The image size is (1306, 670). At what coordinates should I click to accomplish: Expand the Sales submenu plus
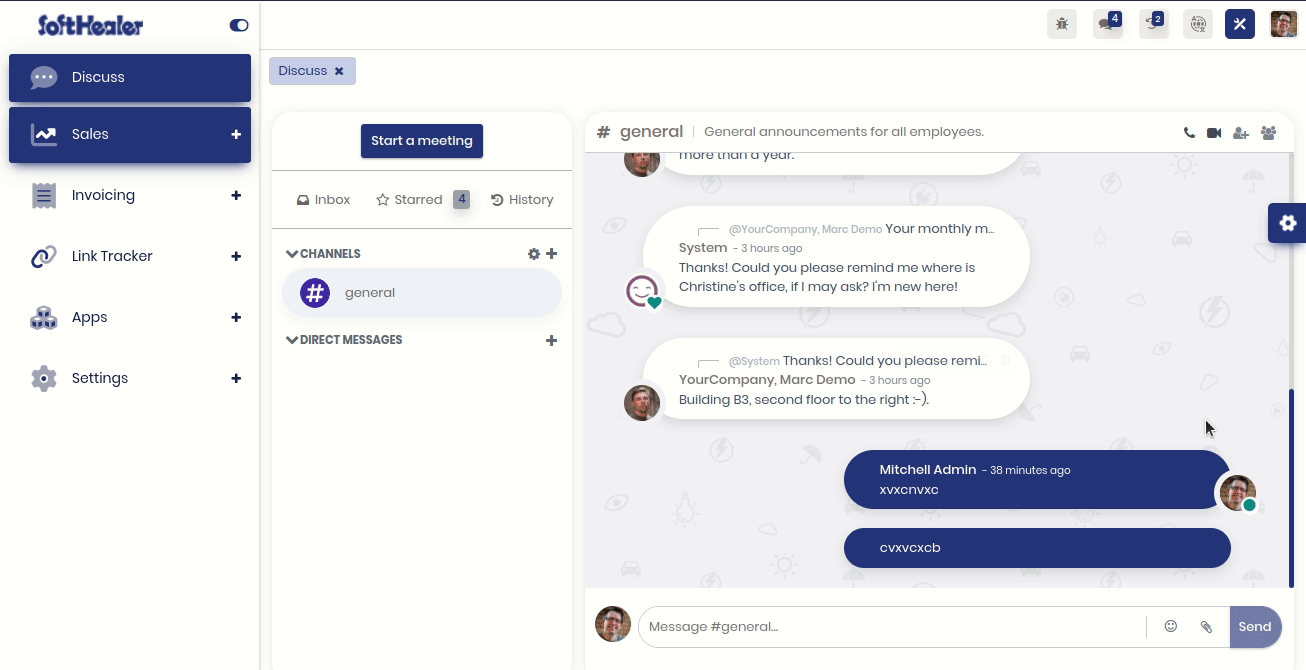pos(236,134)
